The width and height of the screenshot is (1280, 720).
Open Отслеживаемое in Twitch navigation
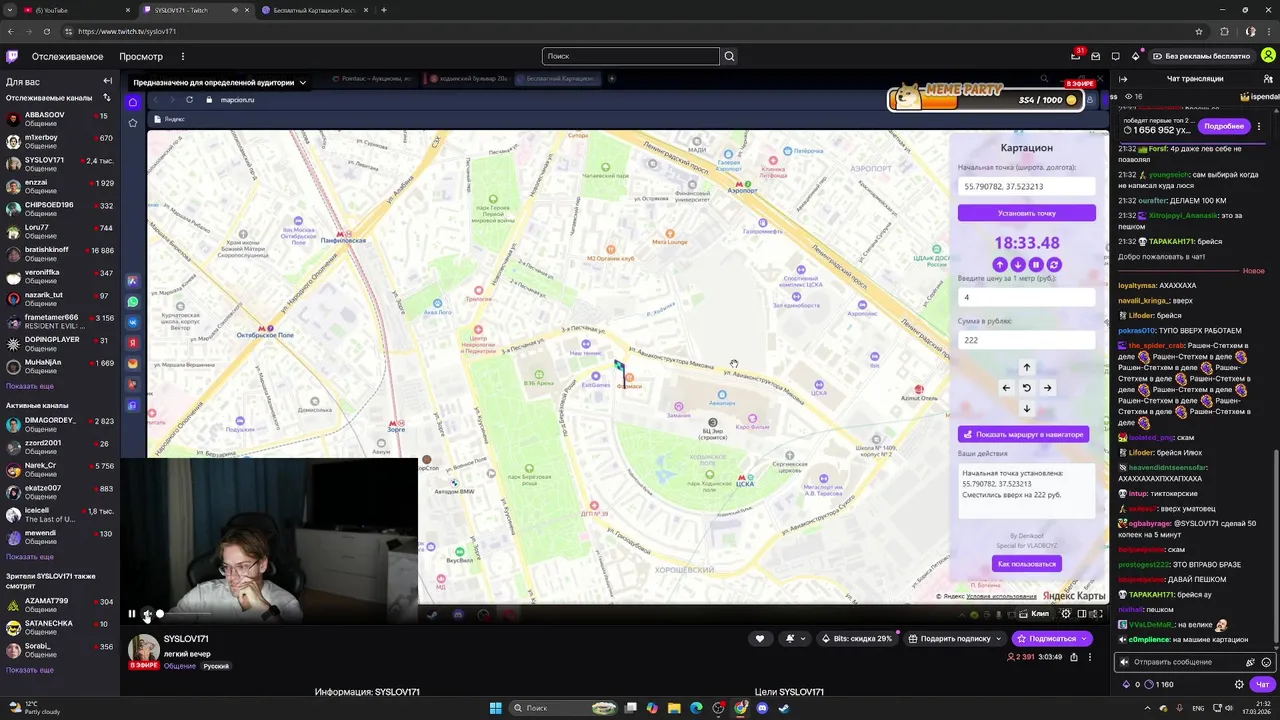coord(67,56)
